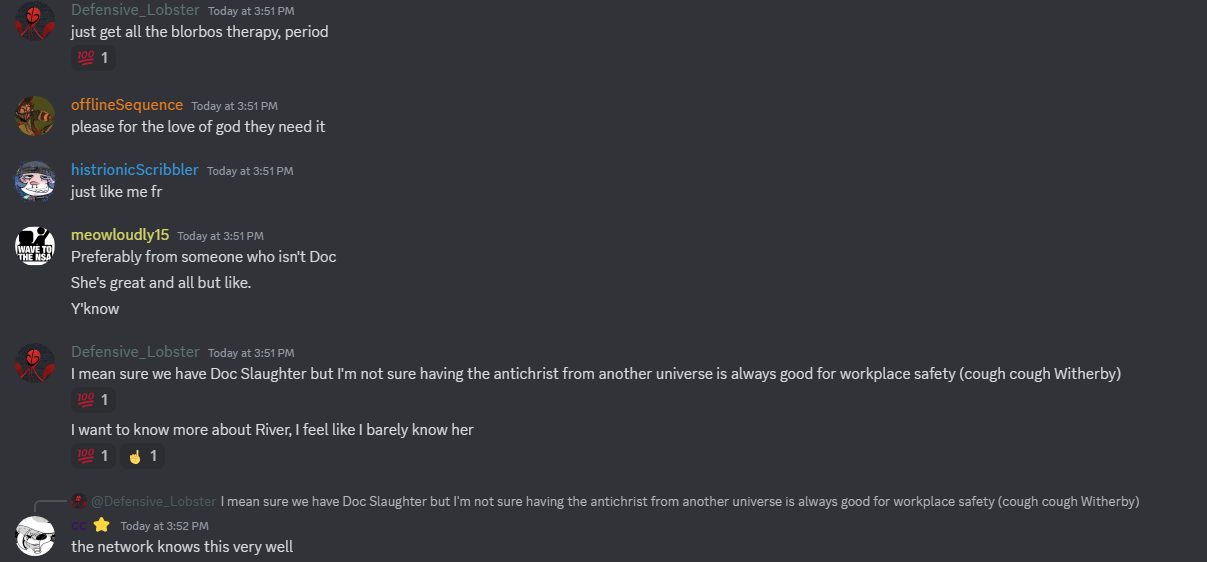Screen dimensions: 1207x562
Task: Toggle the pointing finger reaction under River message
Action: pyautogui.click(x=142, y=456)
